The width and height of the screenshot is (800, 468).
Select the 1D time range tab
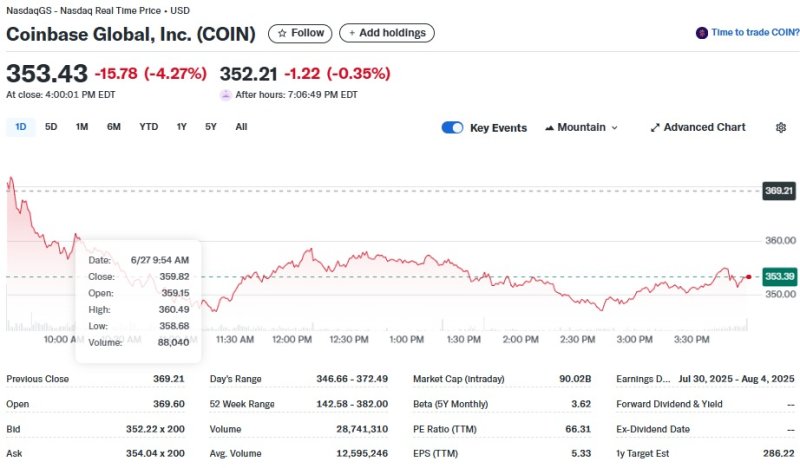pyautogui.click(x=20, y=127)
